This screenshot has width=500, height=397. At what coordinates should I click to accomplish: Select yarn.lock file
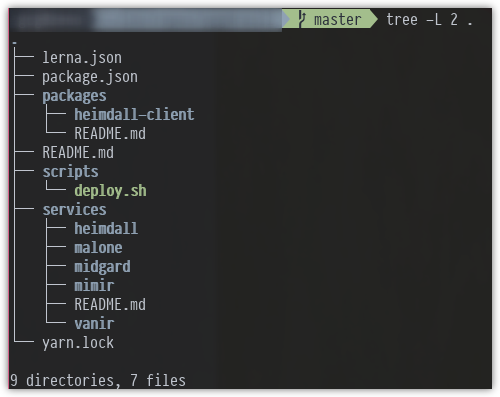tap(78, 343)
